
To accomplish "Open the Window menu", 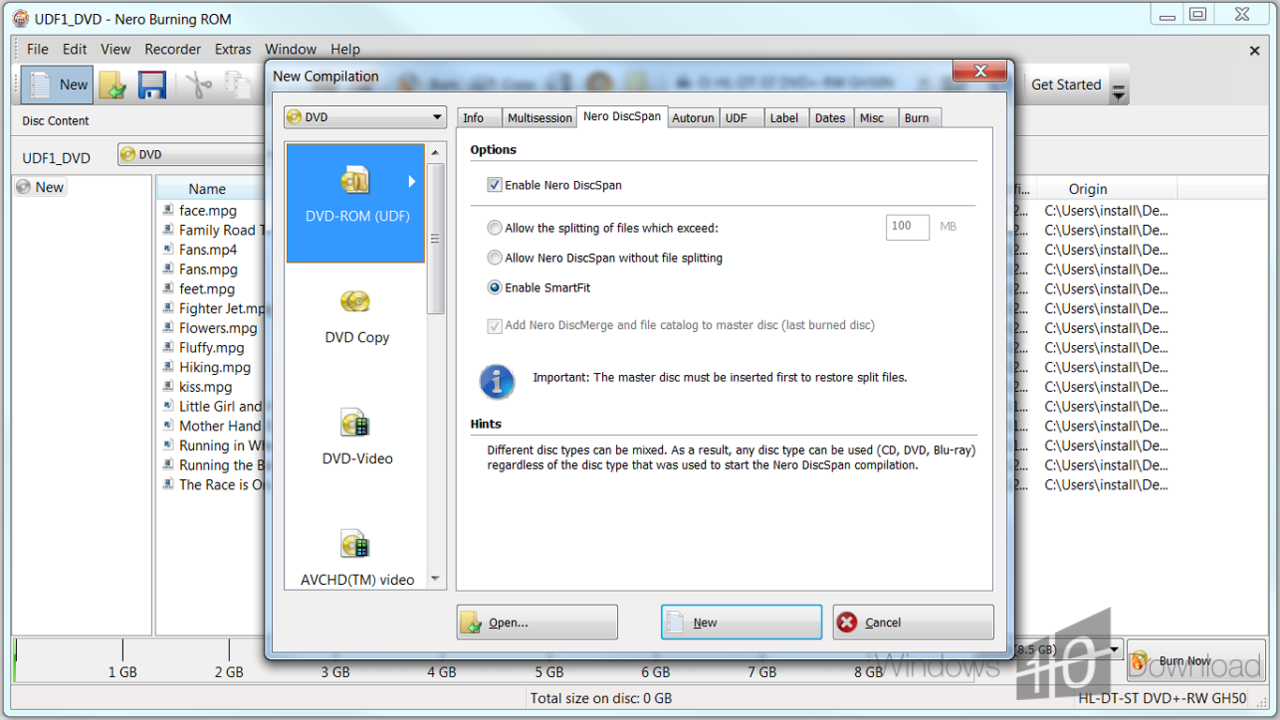I will pyautogui.click(x=291, y=49).
